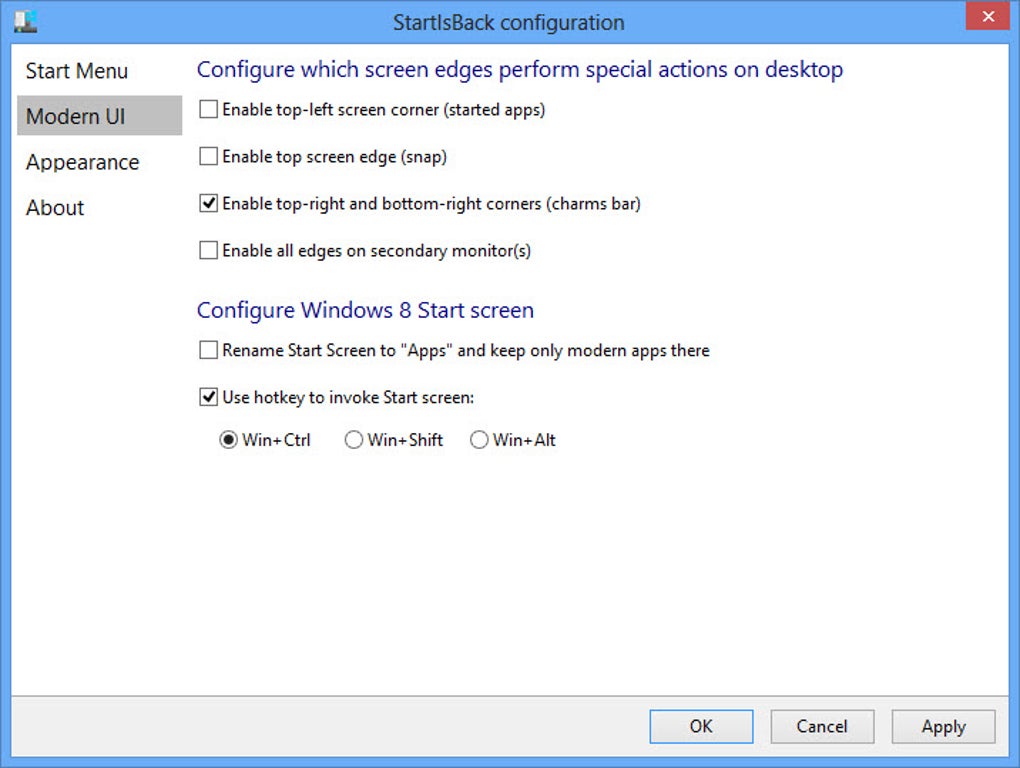1020x768 pixels.
Task: Disable charms bar corners checkbox
Action: pos(208,204)
